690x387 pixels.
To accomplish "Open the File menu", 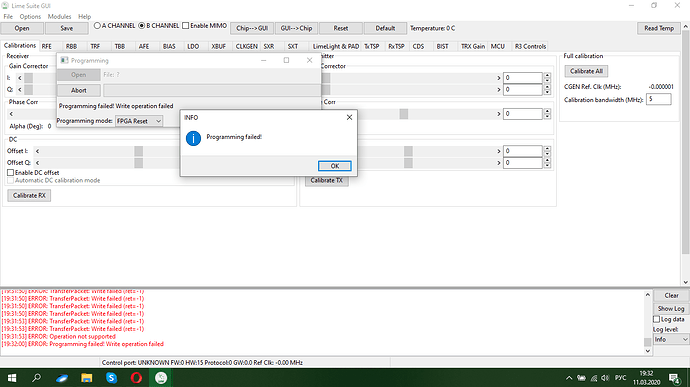I will [8, 16].
